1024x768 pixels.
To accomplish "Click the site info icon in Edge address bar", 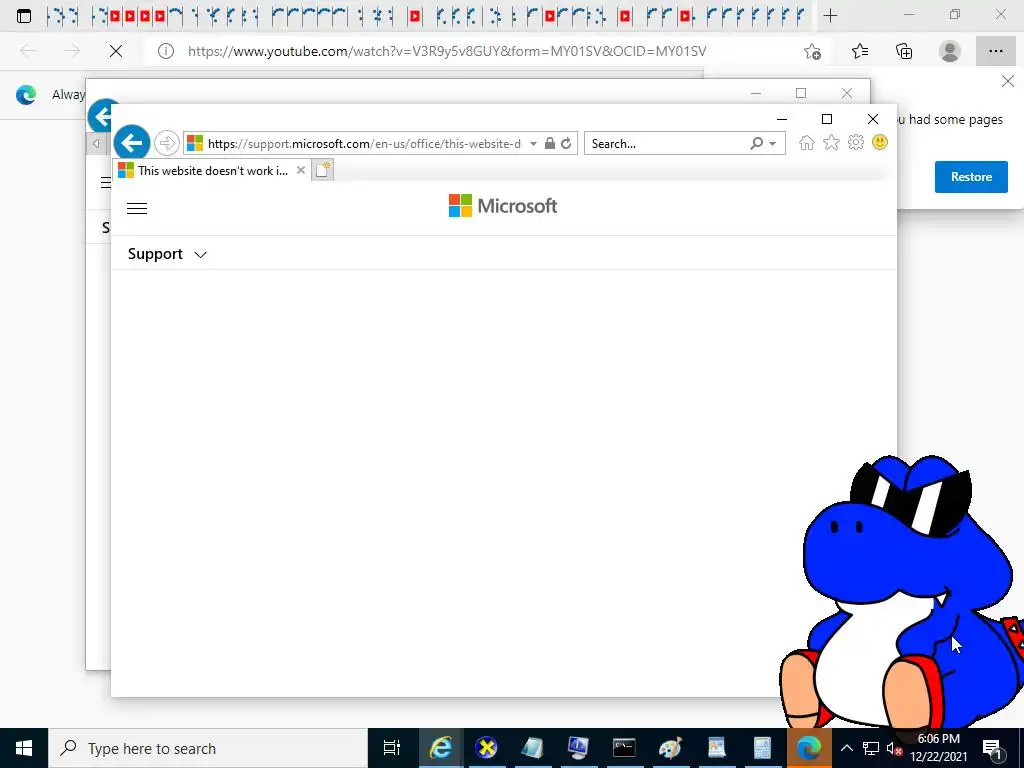I will pos(166,51).
